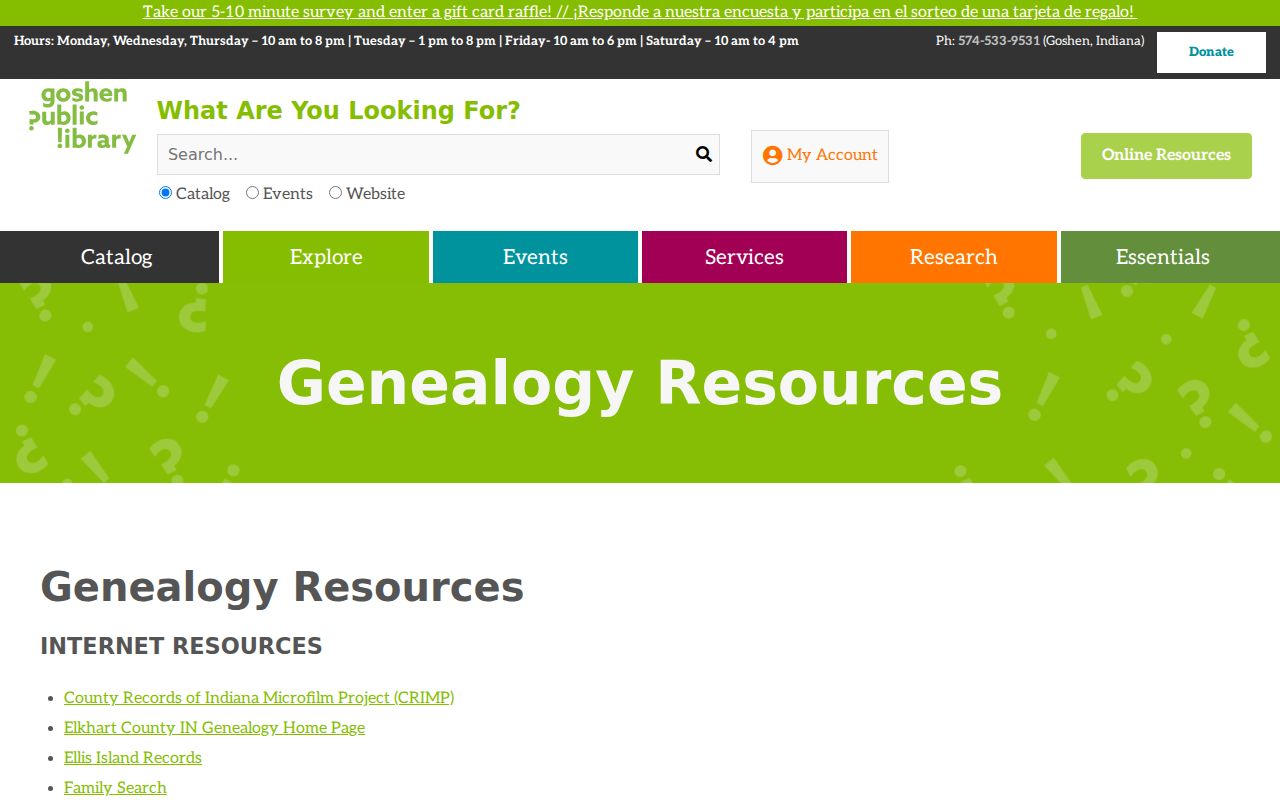The width and height of the screenshot is (1280, 800).
Task: Open the Essentials navigation menu
Action: (x=1170, y=257)
